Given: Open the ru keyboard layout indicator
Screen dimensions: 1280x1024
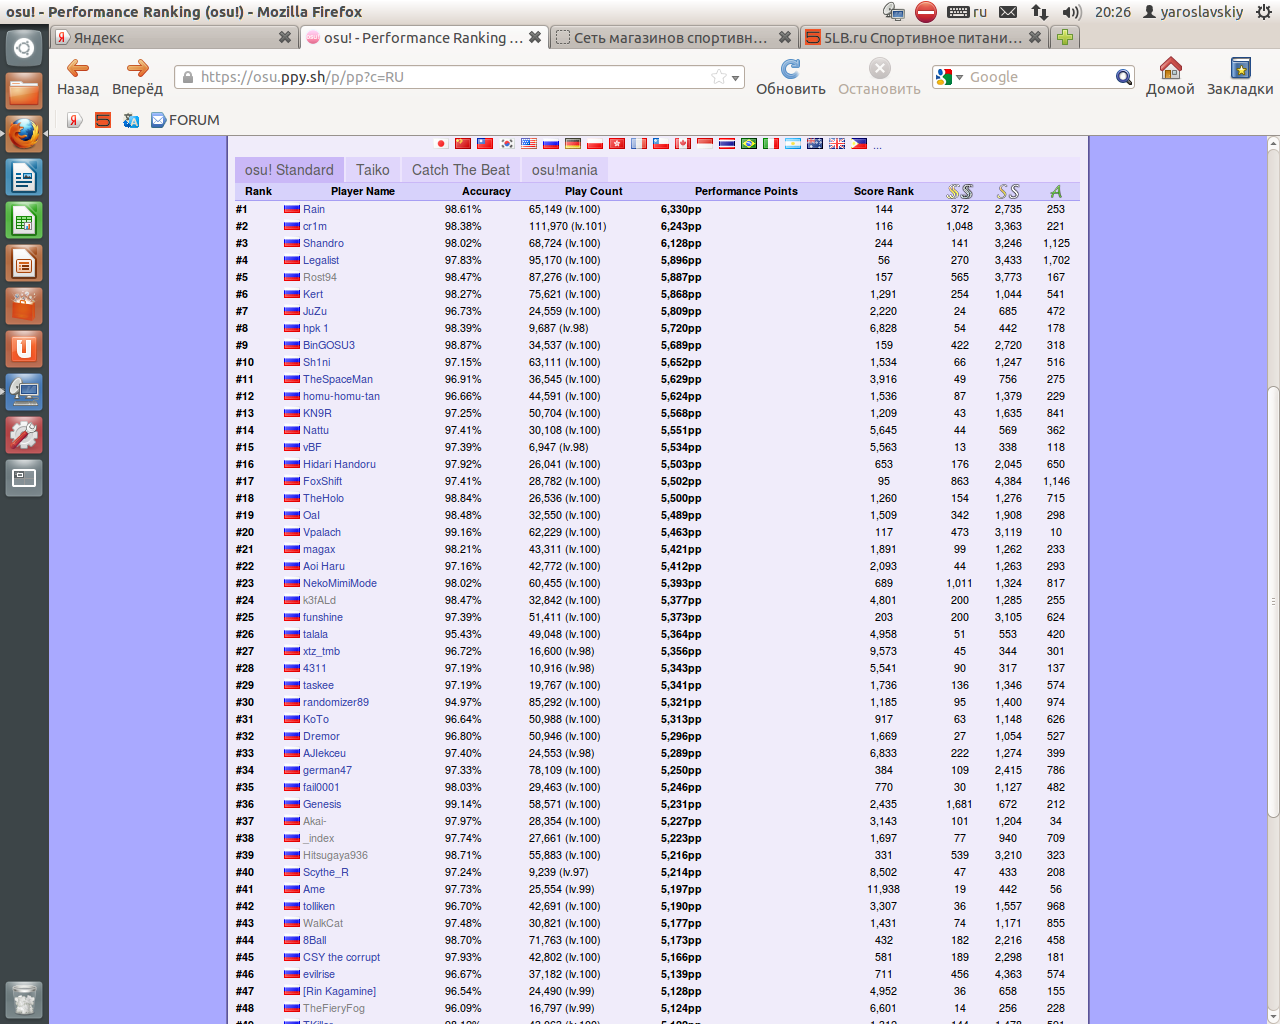Looking at the screenshot, I should click(x=967, y=12).
